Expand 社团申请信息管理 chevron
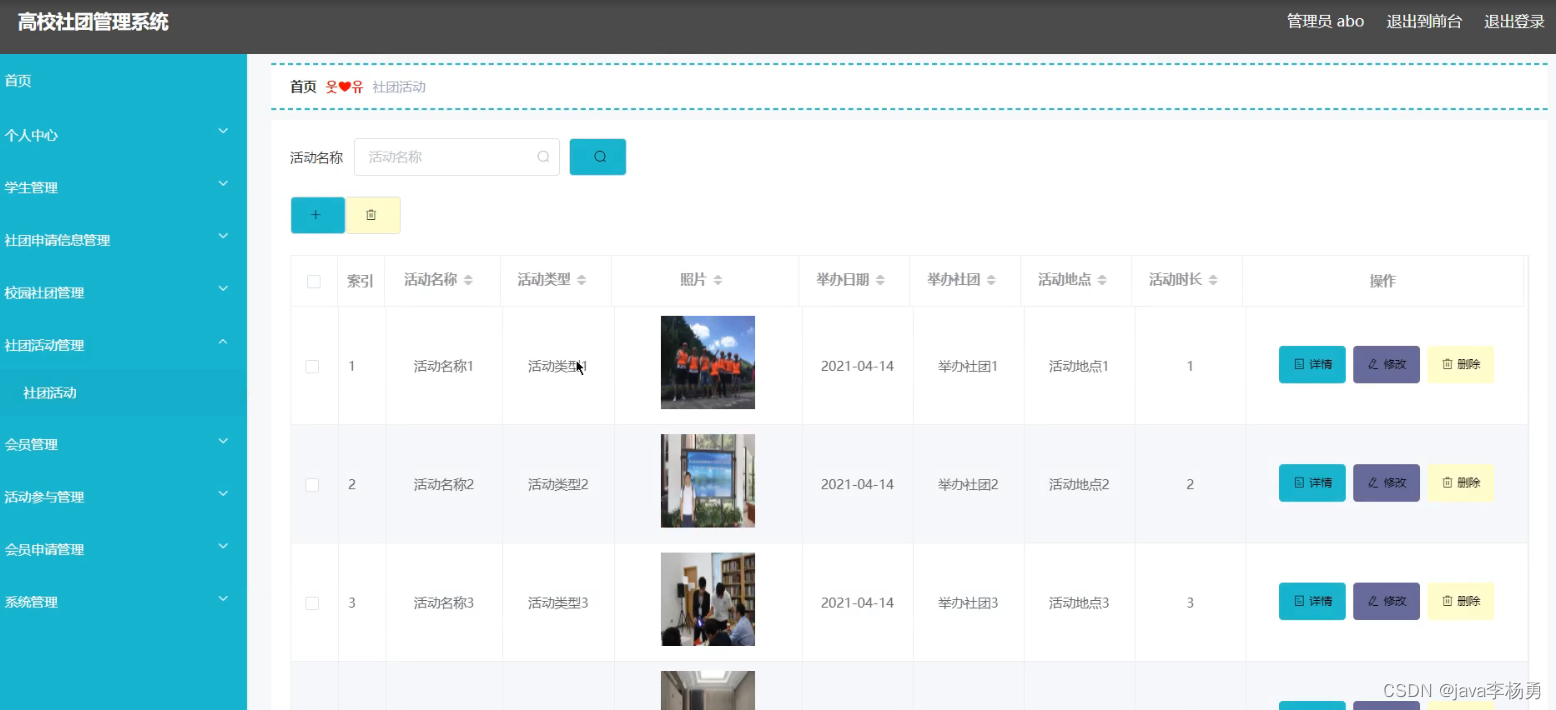The width and height of the screenshot is (1556, 710). point(223,236)
